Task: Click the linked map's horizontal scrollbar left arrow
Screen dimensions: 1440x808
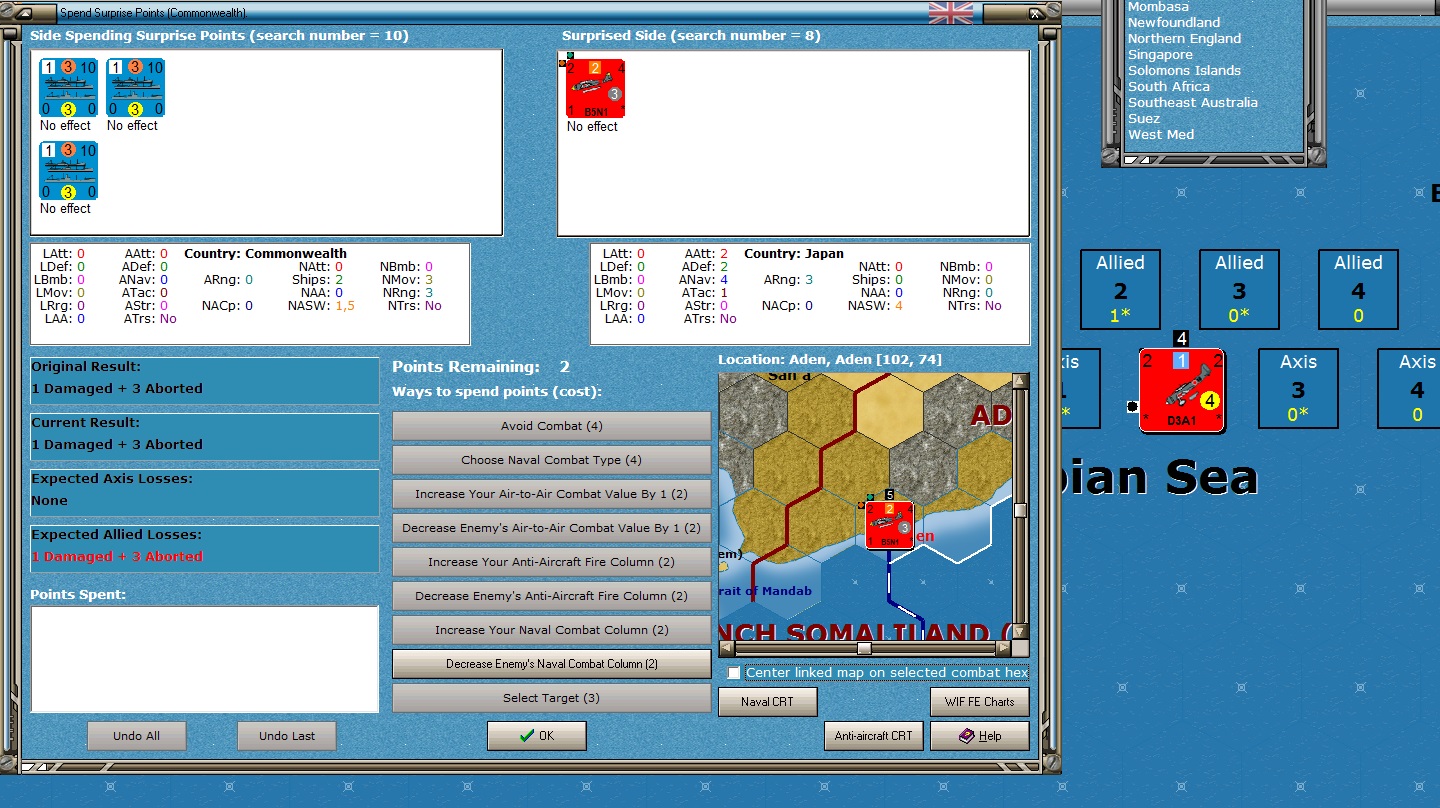Action: 727,649
